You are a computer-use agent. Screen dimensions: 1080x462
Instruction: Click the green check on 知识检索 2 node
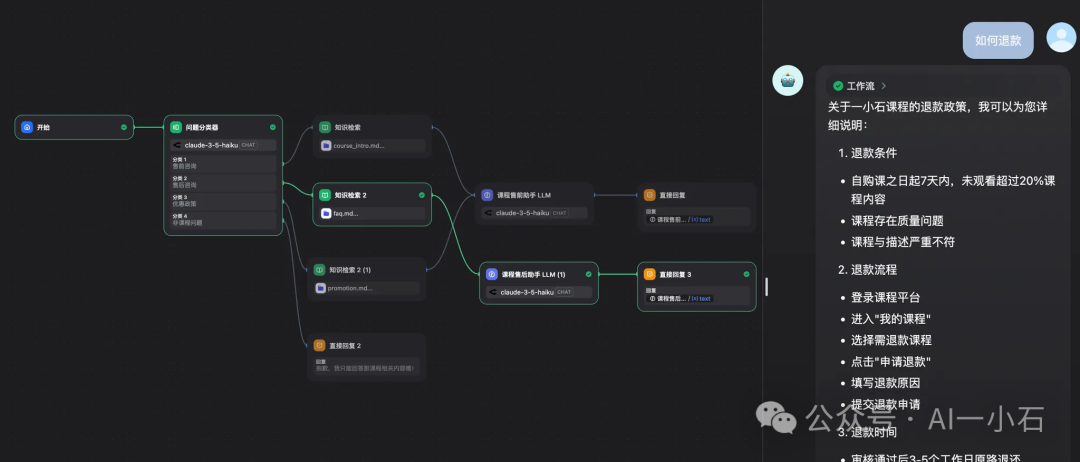(x=422, y=195)
